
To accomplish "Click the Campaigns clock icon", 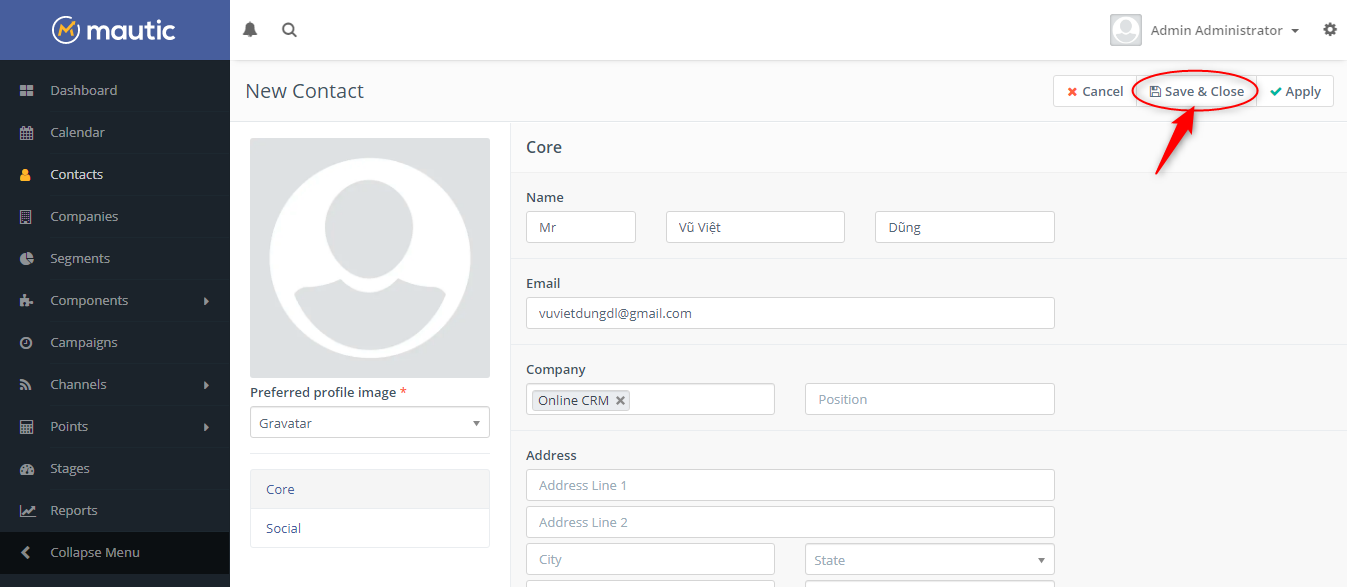I will pyautogui.click(x=27, y=343).
